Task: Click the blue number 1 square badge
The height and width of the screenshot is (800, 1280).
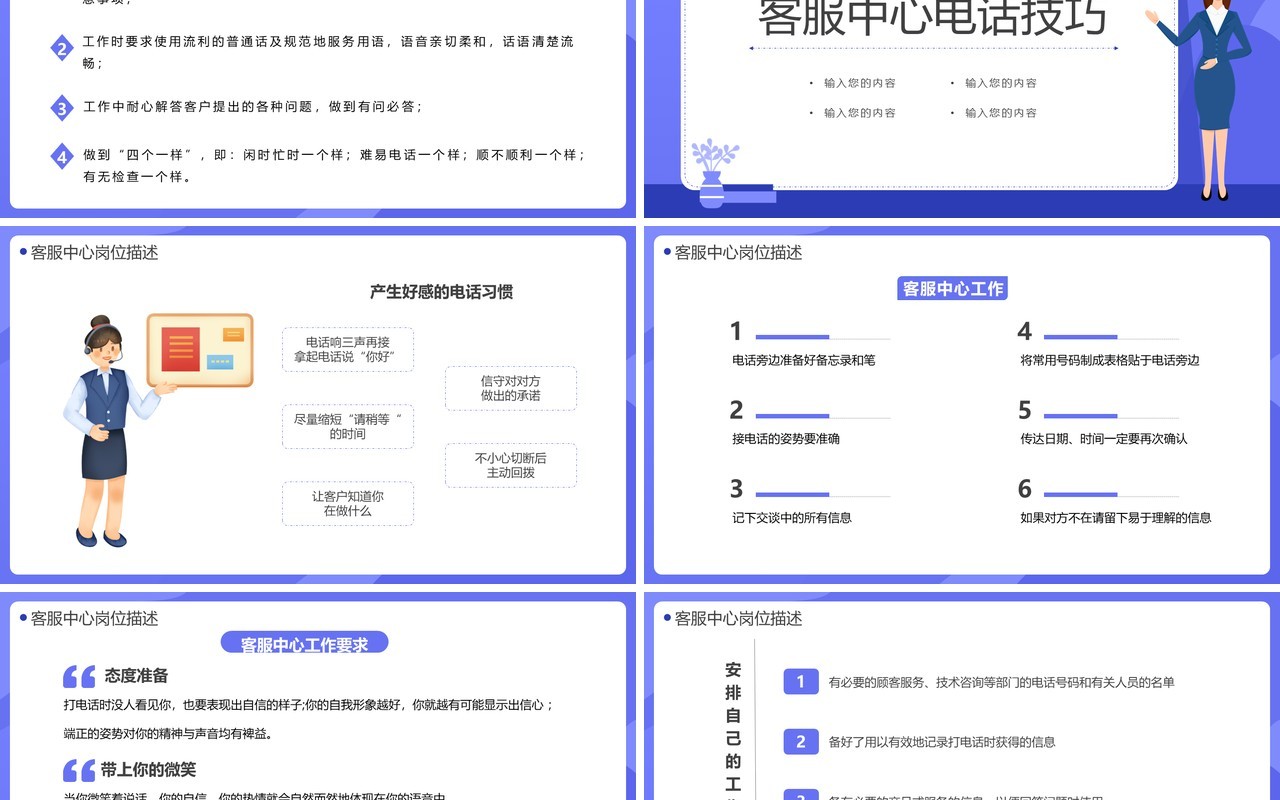Action: pyautogui.click(x=800, y=682)
